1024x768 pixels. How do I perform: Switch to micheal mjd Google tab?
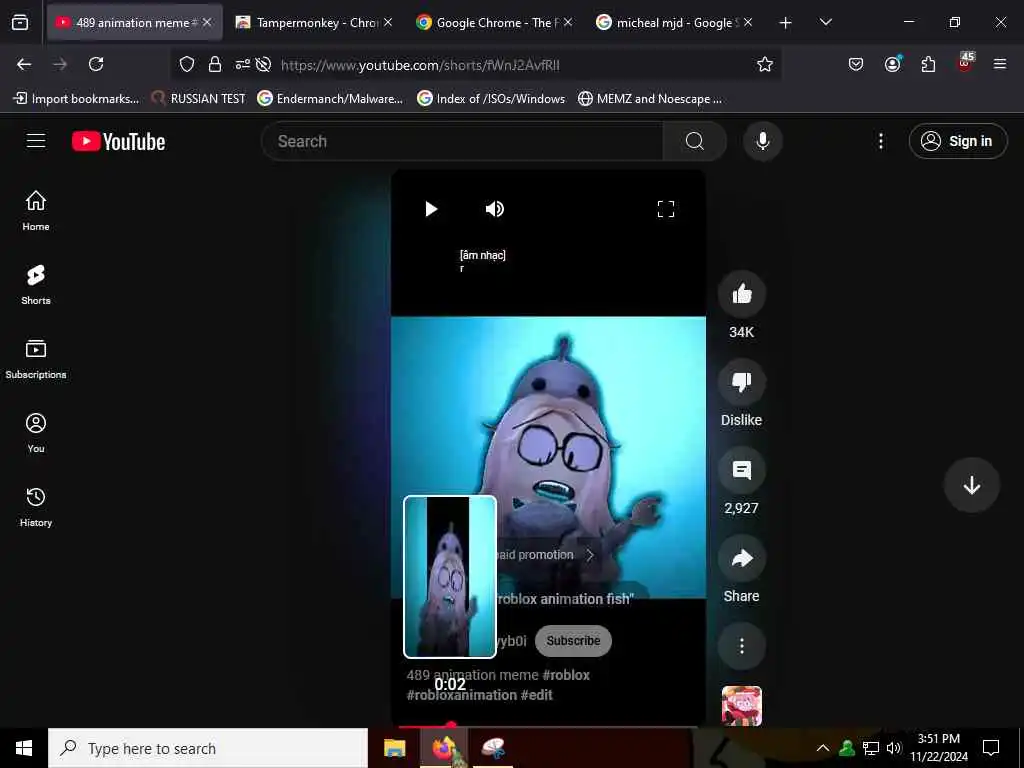[674, 23]
